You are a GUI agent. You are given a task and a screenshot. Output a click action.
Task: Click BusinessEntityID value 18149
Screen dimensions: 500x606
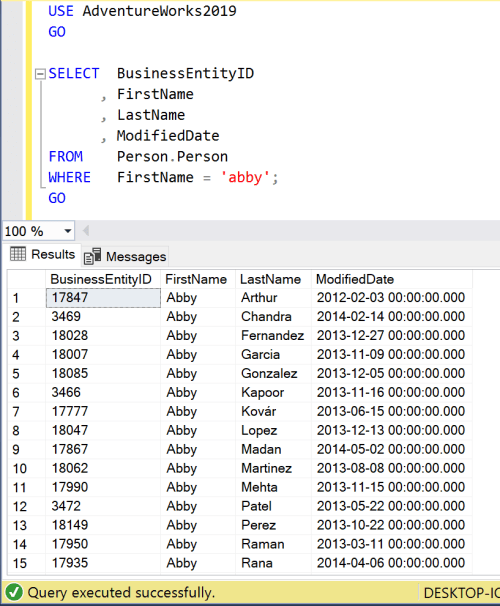103,525
